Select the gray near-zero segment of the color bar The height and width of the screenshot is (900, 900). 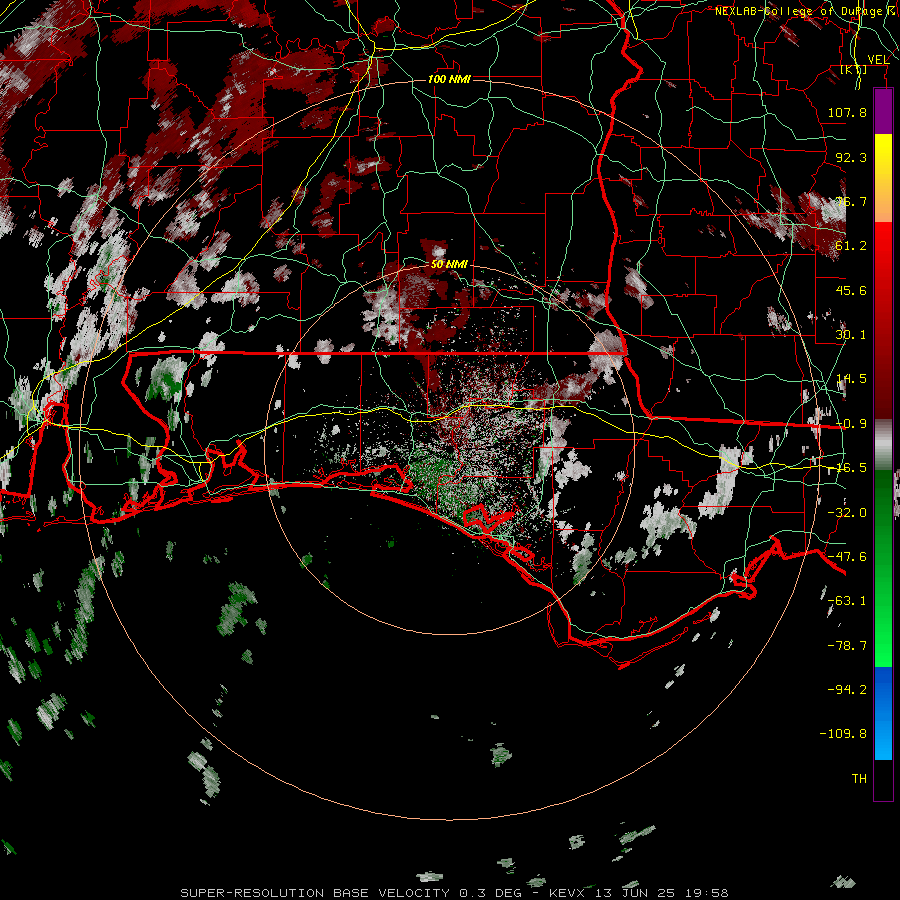tap(883, 445)
